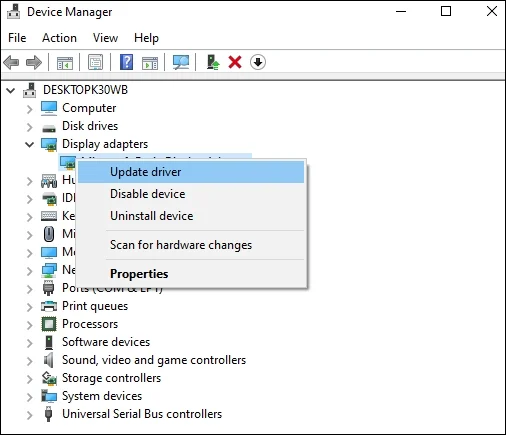The width and height of the screenshot is (506, 435).
Task: Choose Uninstall device from context menu
Action: tap(191, 216)
